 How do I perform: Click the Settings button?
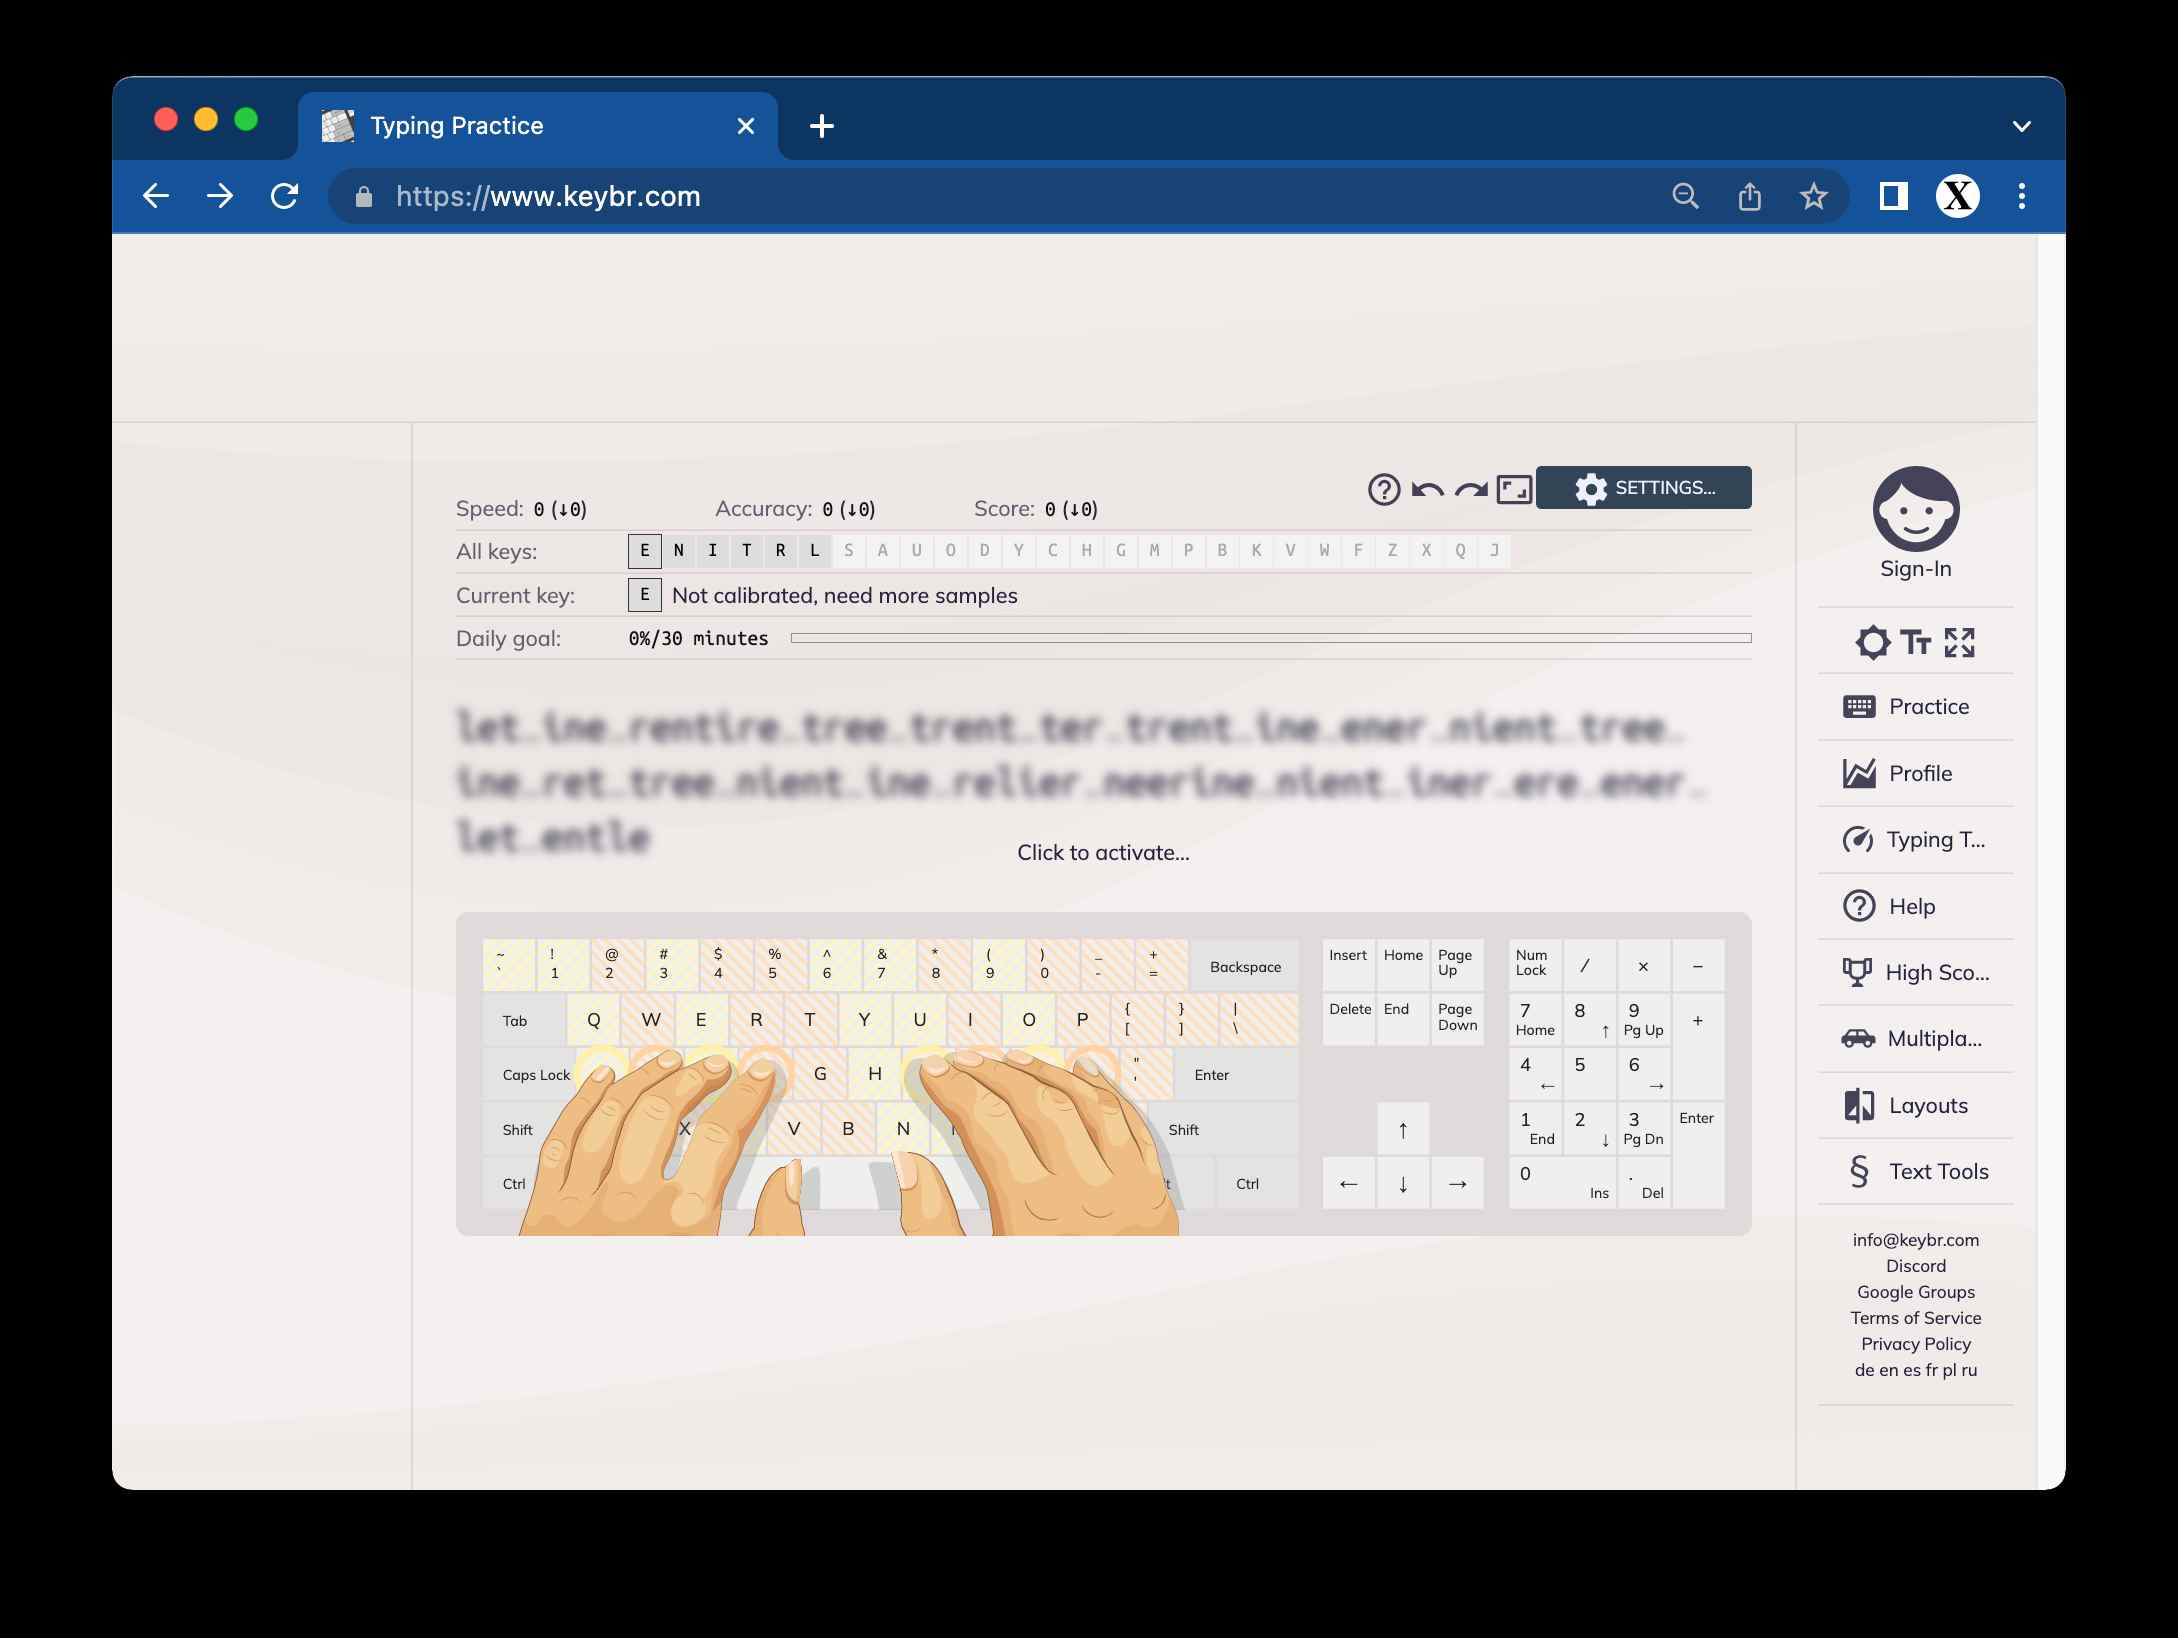pyautogui.click(x=1645, y=487)
